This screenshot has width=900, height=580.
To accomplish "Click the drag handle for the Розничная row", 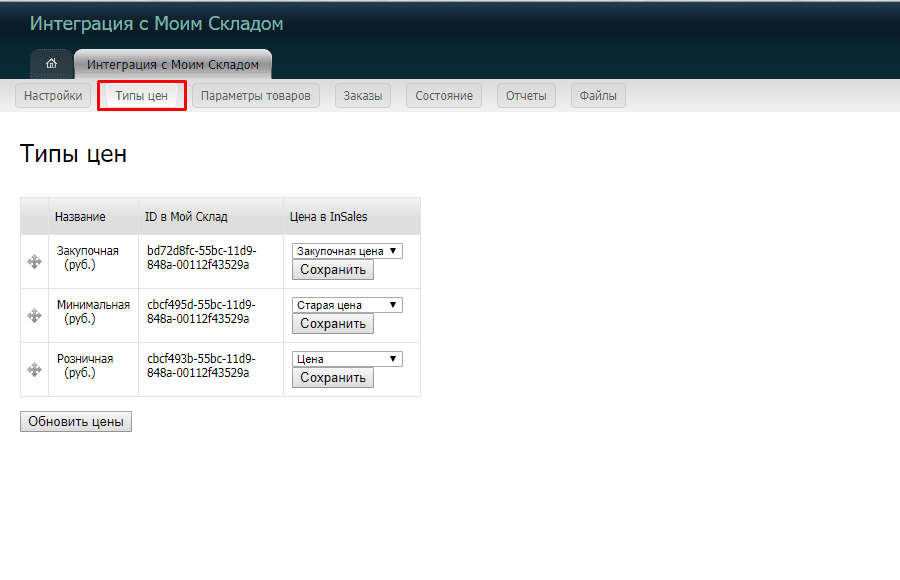I will pyautogui.click(x=34, y=369).
